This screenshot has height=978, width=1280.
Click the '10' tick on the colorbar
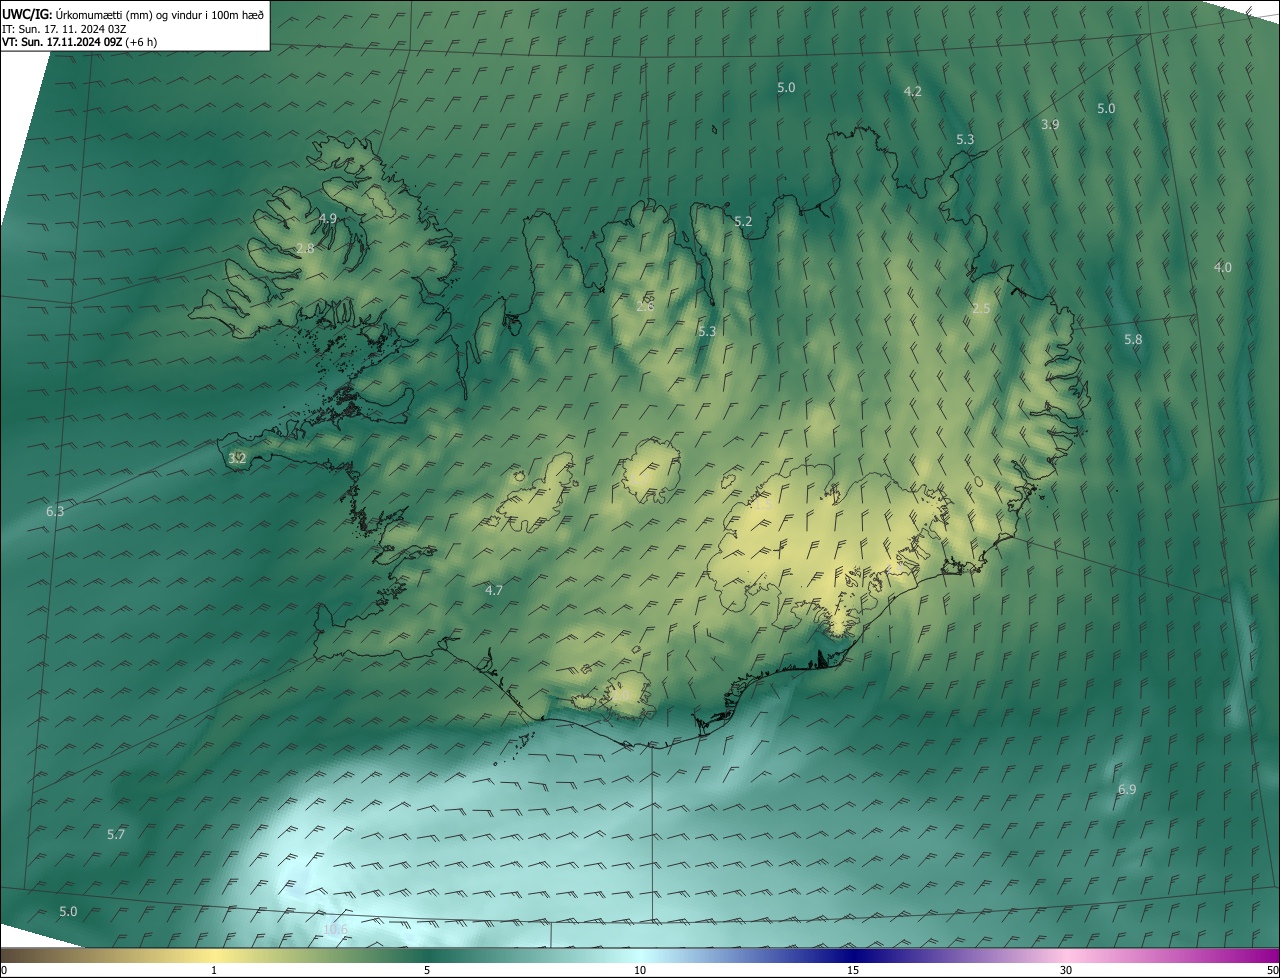click(x=640, y=970)
